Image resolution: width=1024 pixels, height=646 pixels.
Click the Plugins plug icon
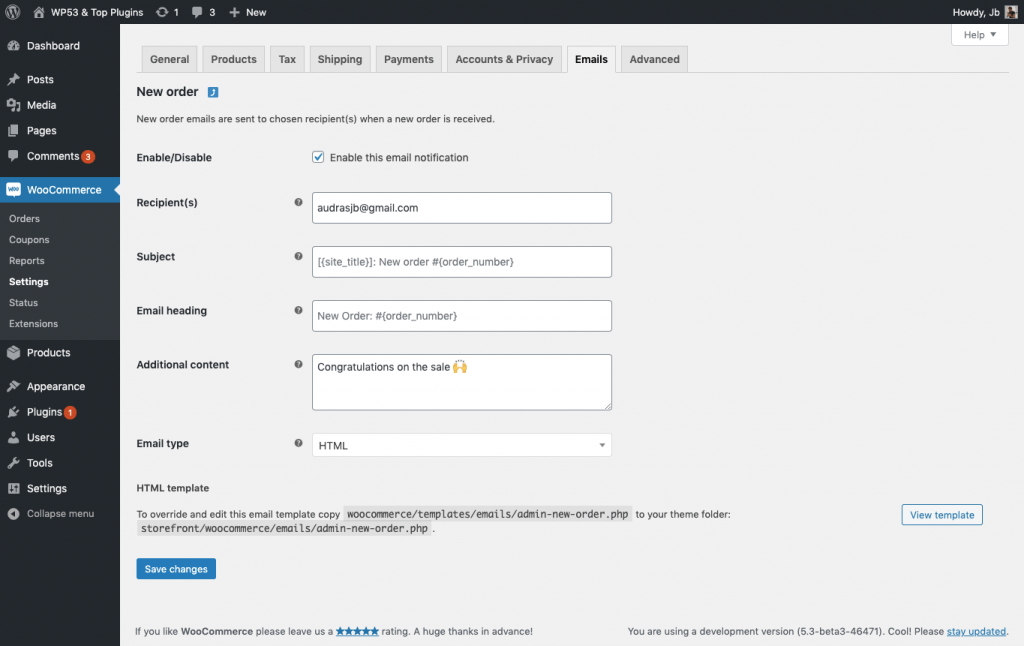[x=13, y=412]
